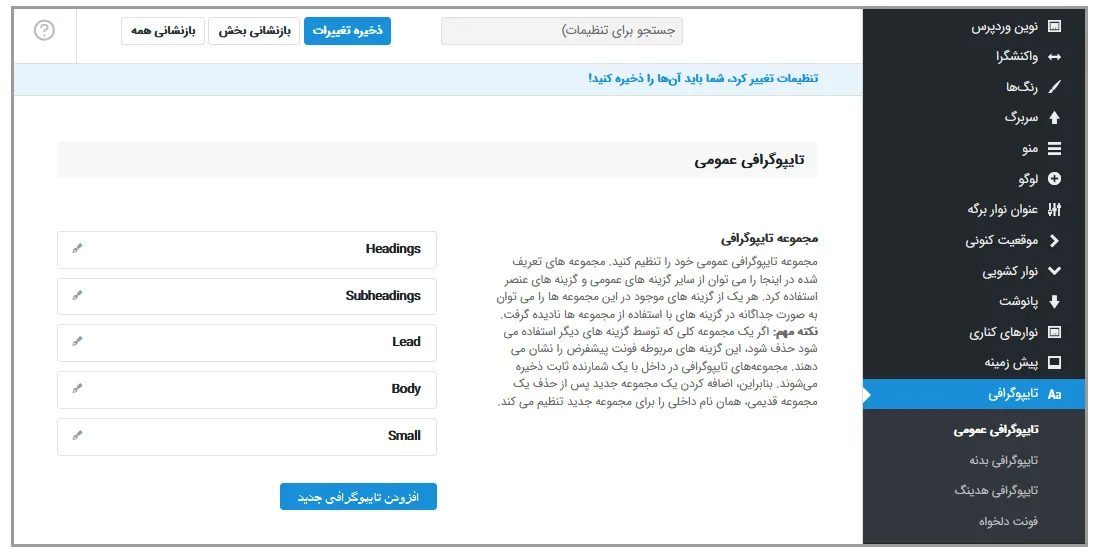Select the تایپوگرافی هدینگ submenu item
Image resolution: width=1100 pixels, height=553 pixels.
(995, 491)
